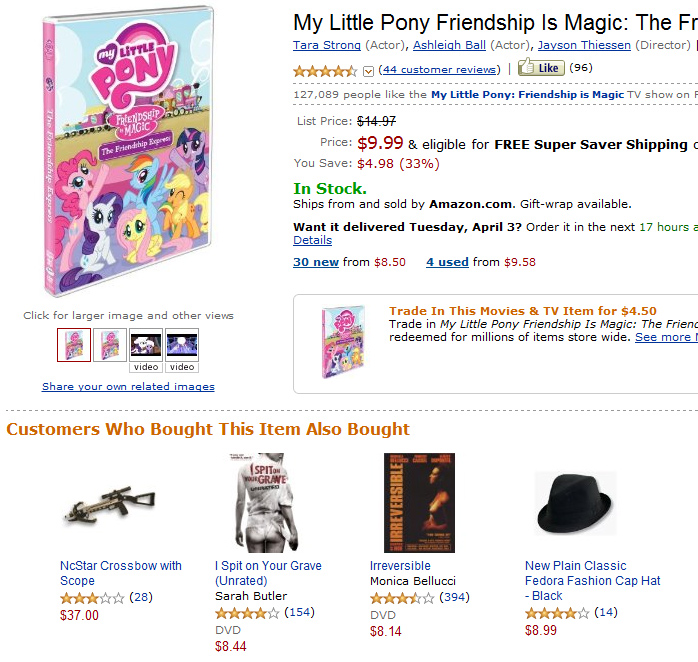The width and height of the screenshot is (698, 662).
Task: Open the Tara Strong actor link
Action: pyautogui.click(x=325, y=45)
